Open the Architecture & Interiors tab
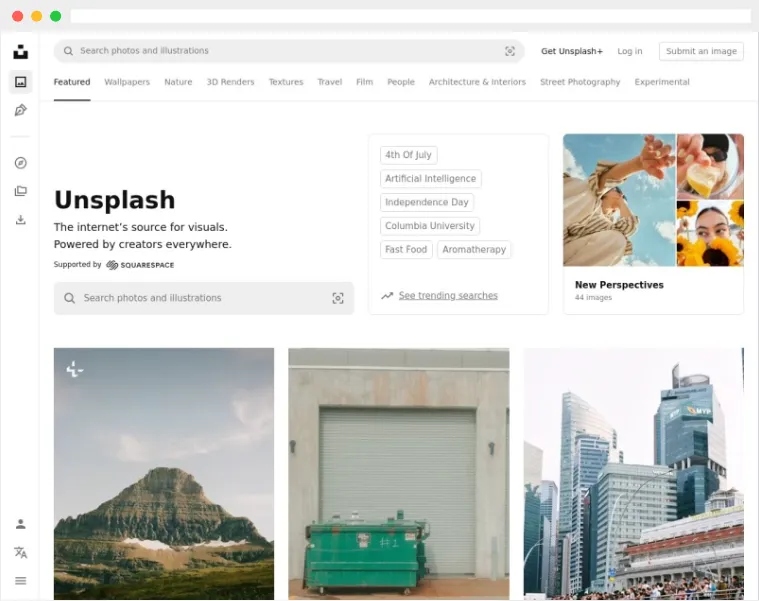Image resolution: width=759 pixels, height=601 pixels. (x=477, y=82)
